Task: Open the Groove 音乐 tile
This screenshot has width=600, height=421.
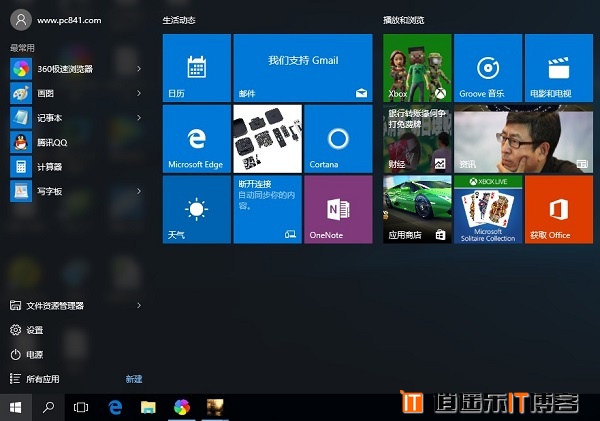Action: pyautogui.click(x=488, y=68)
